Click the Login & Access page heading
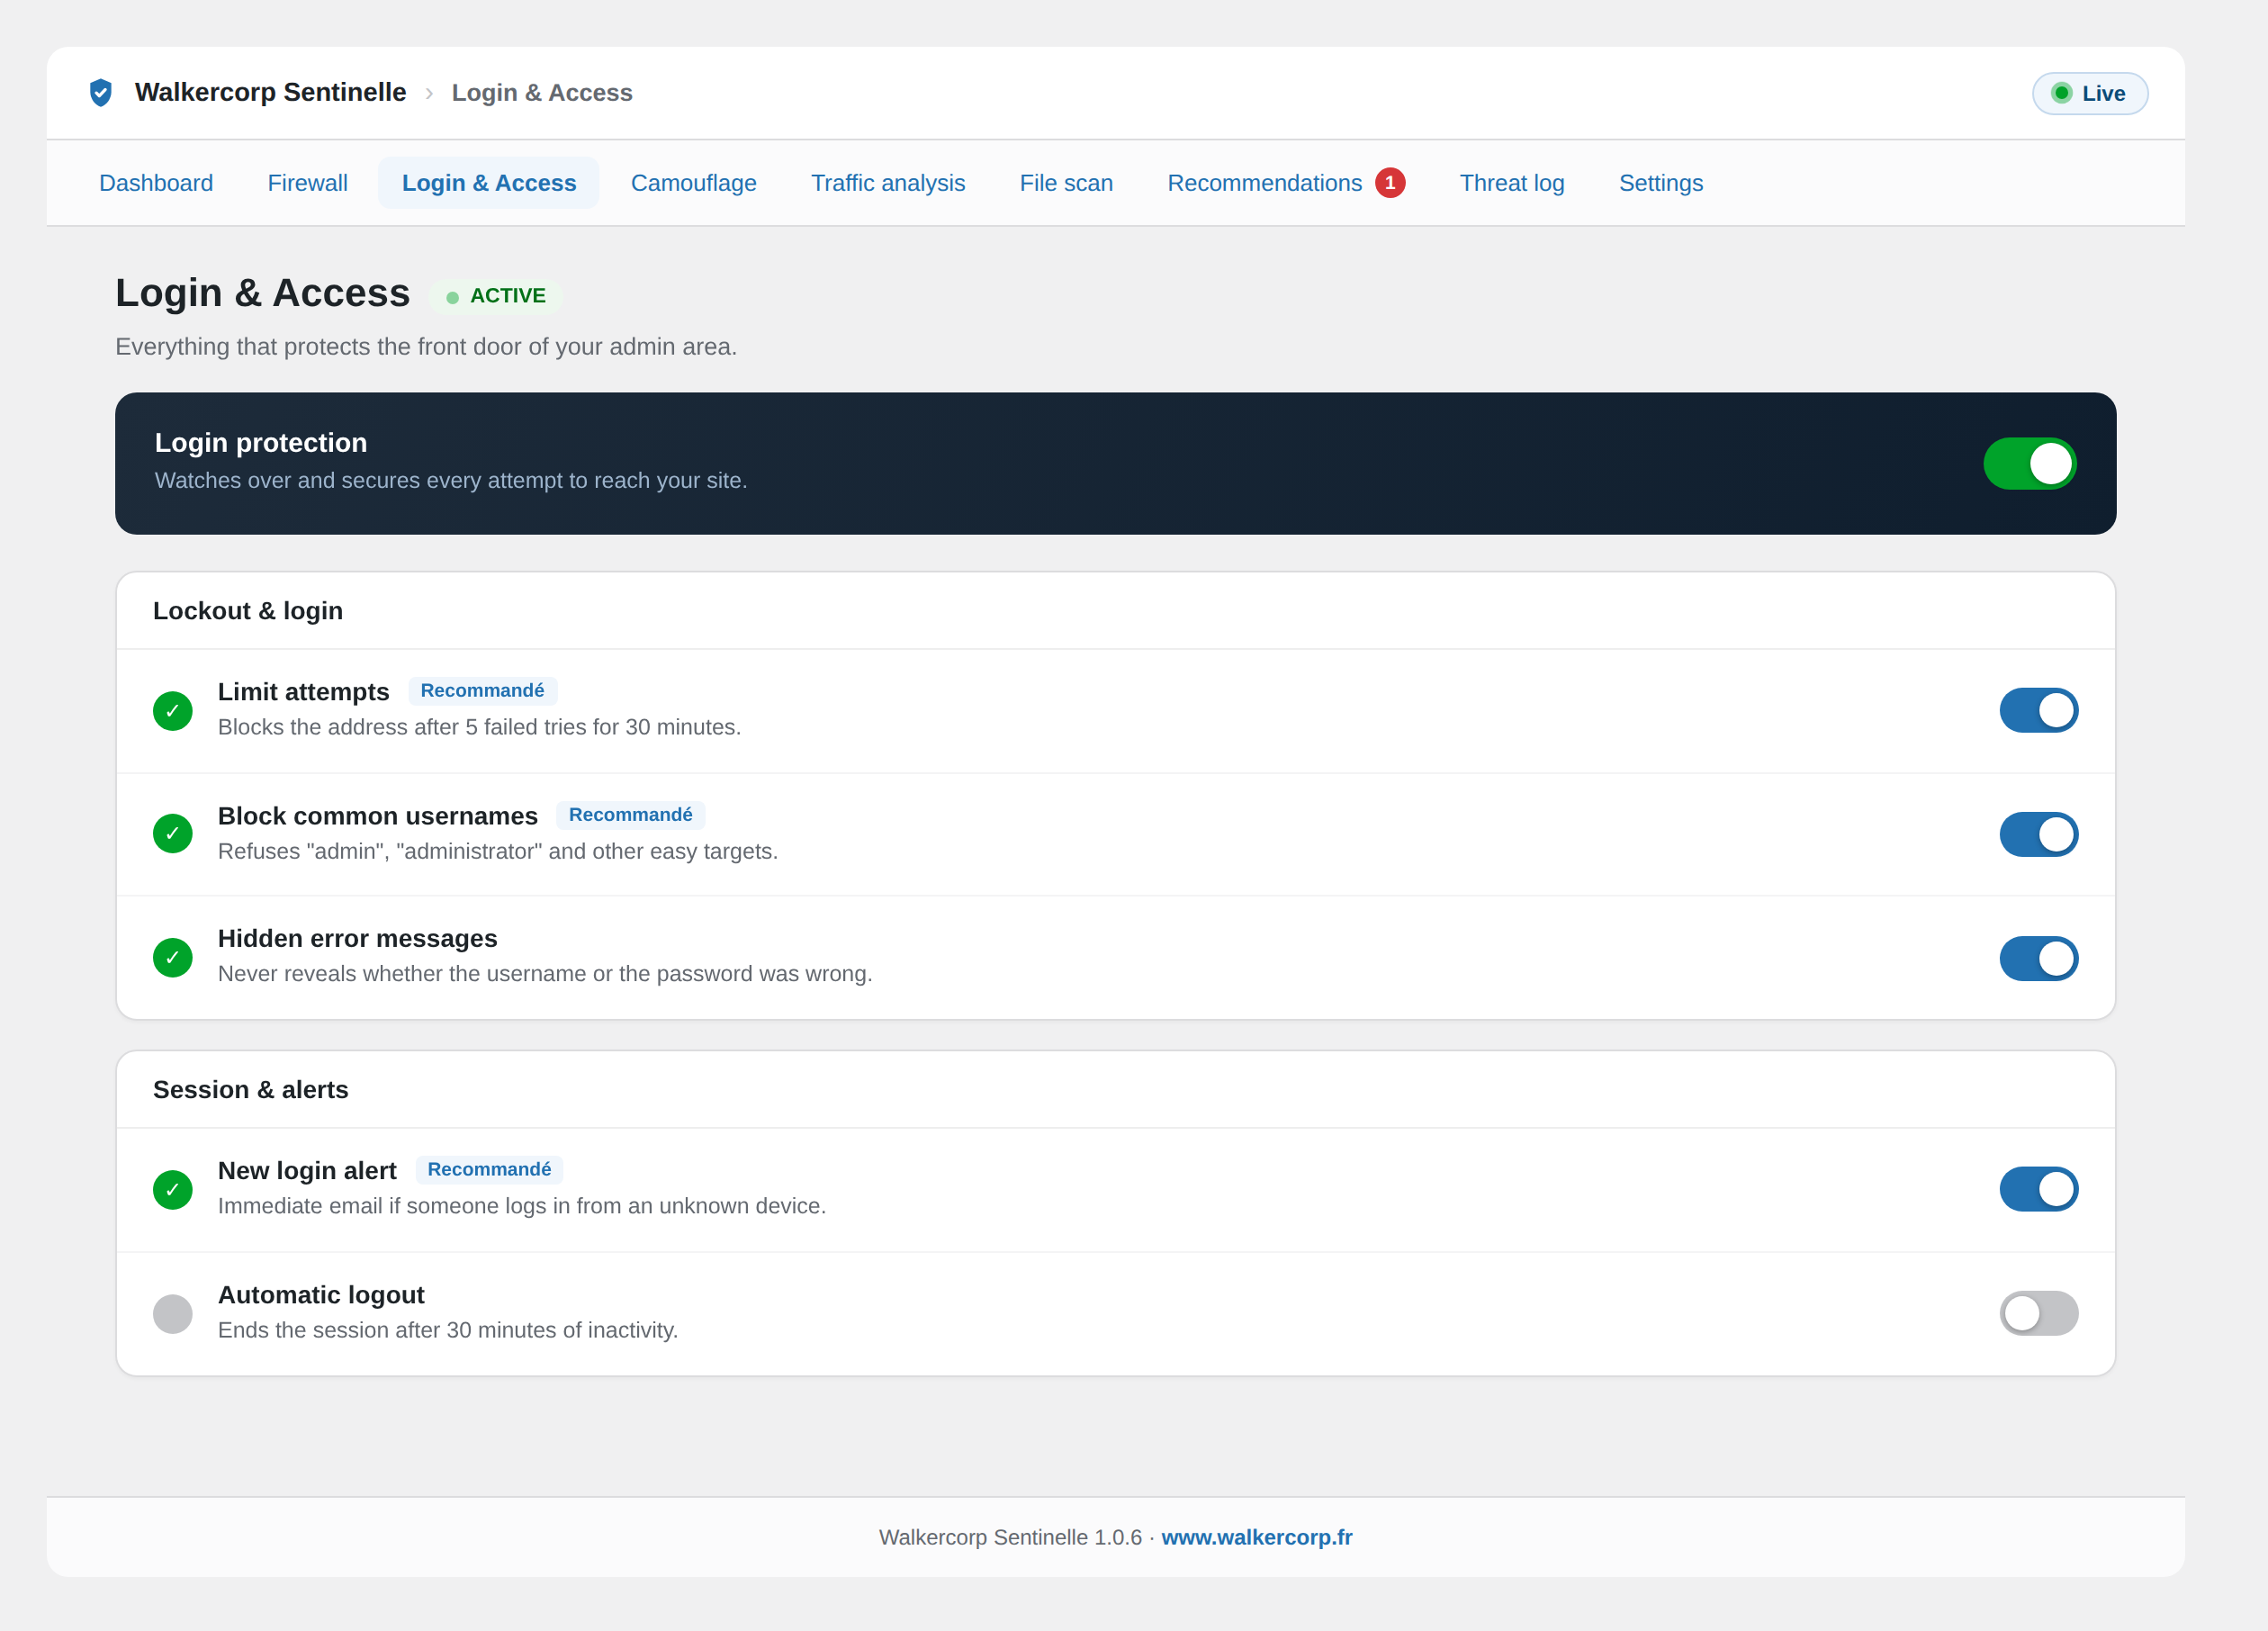 (x=263, y=293)
